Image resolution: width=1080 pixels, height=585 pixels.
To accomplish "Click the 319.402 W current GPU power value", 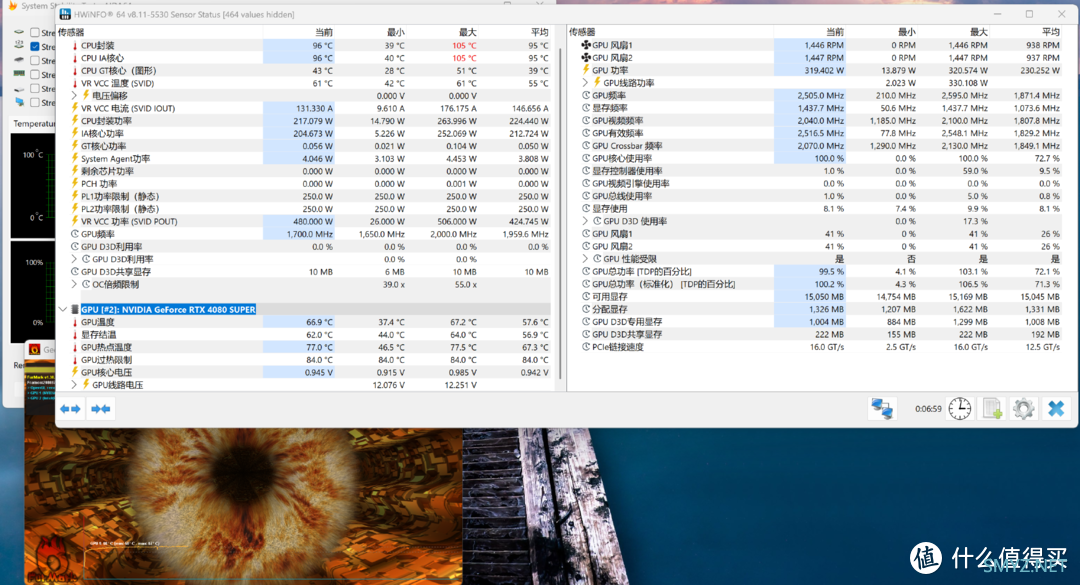I will pos(824,70).
